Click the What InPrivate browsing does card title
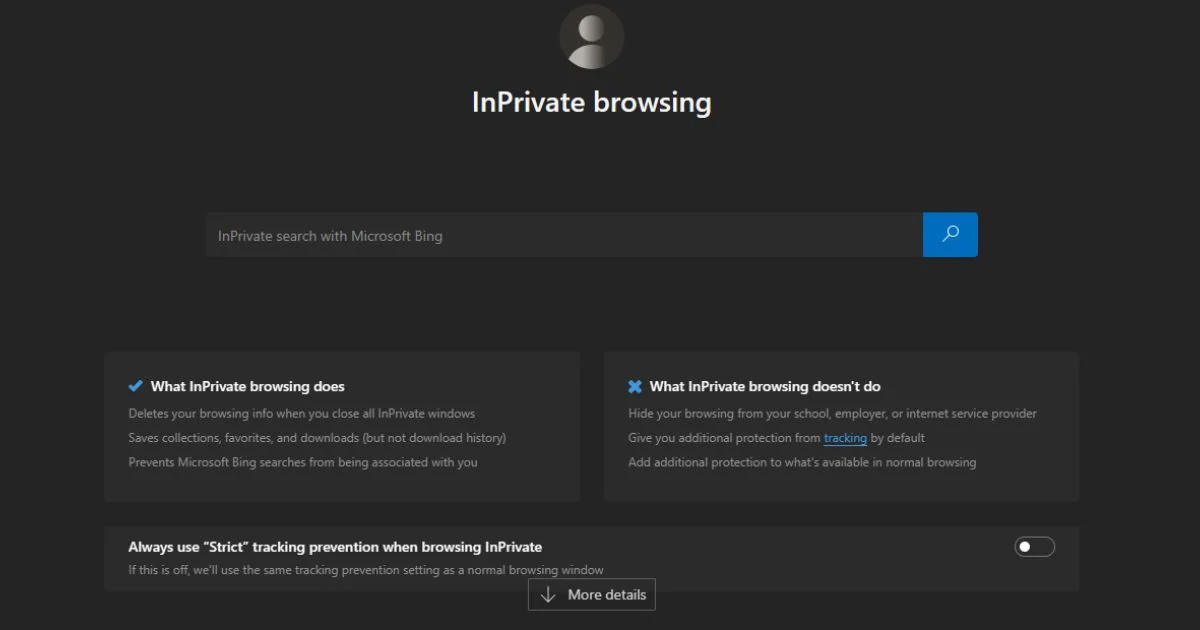 (245, 385)
